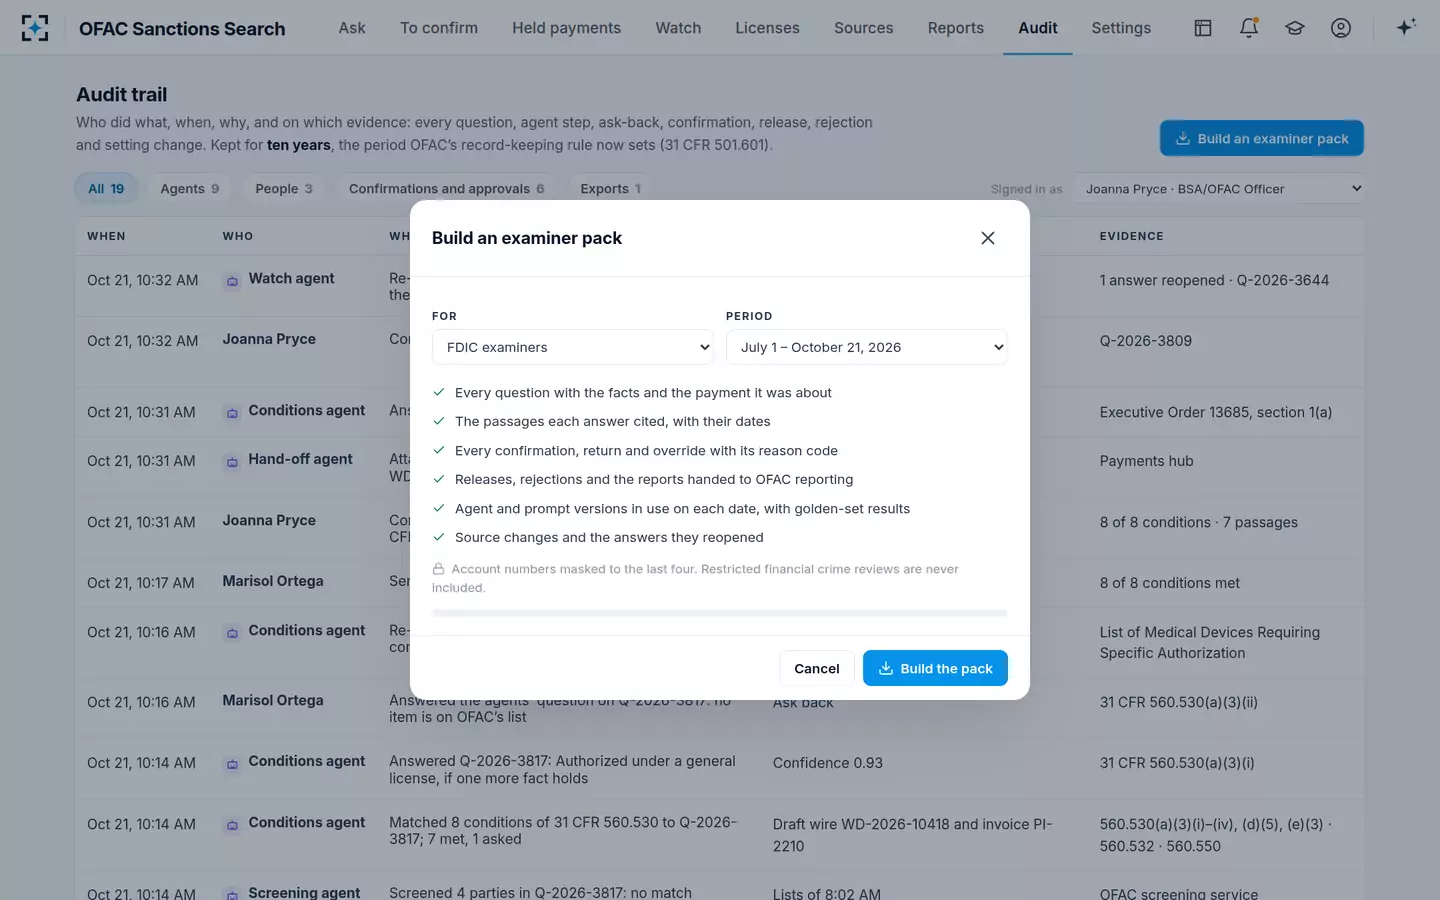Screen dimensions: 1440x900
Task: Navigate to the Sources tab
Action: [864, 28]
